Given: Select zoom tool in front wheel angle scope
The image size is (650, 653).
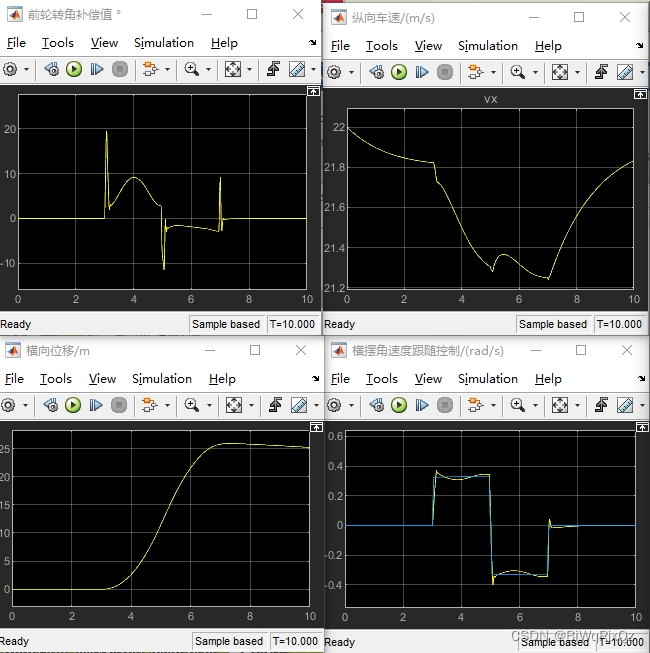Looking at the screenshot, I should click(192, 69).
